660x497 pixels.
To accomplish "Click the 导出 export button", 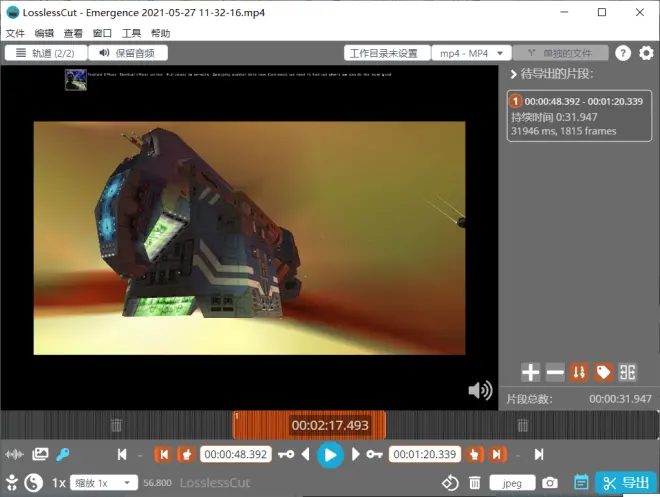I will coord(625,483).
